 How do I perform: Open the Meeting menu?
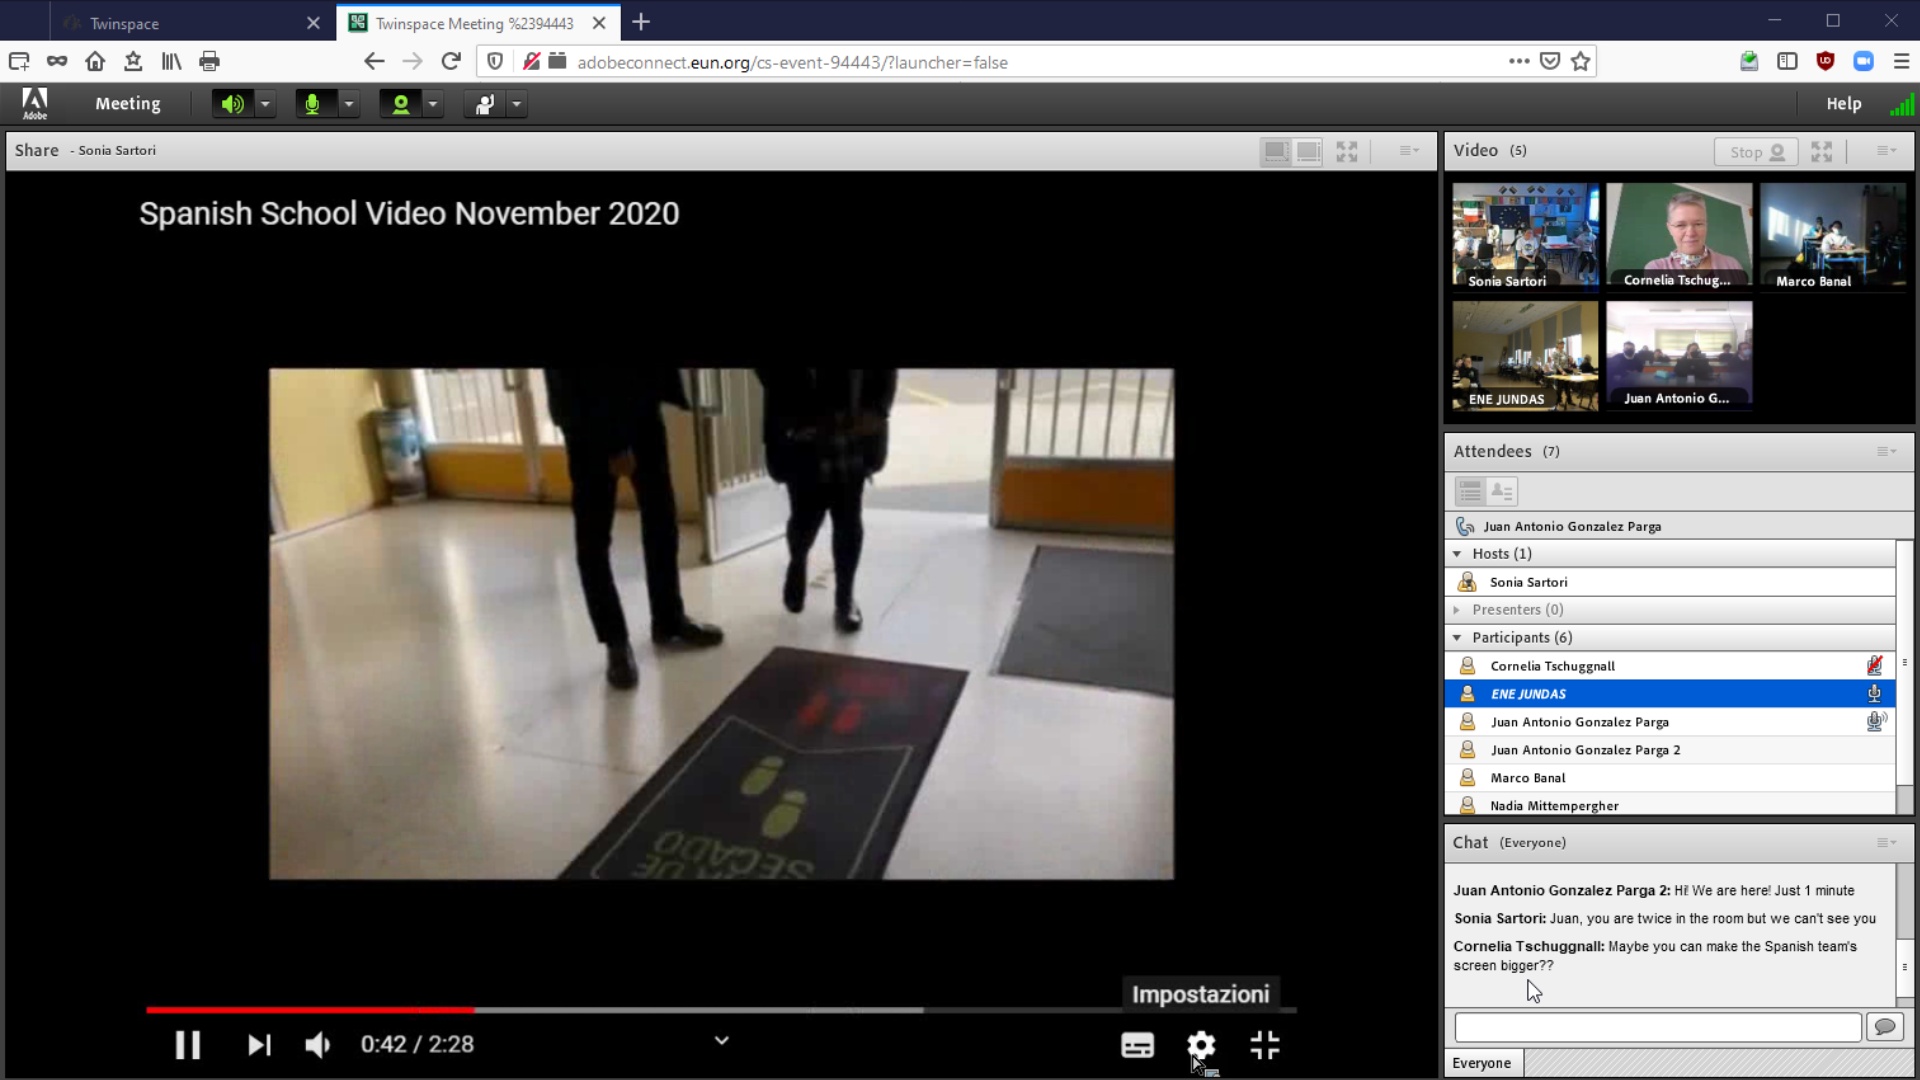pyautogui.click(x=127, y=104)
